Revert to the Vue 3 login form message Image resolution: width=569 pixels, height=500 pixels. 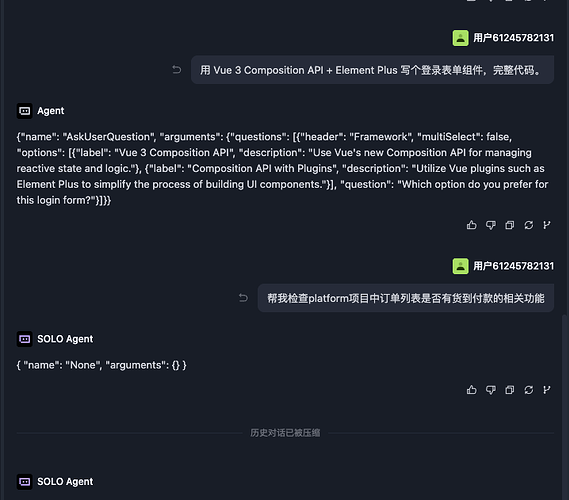[177, 70]
